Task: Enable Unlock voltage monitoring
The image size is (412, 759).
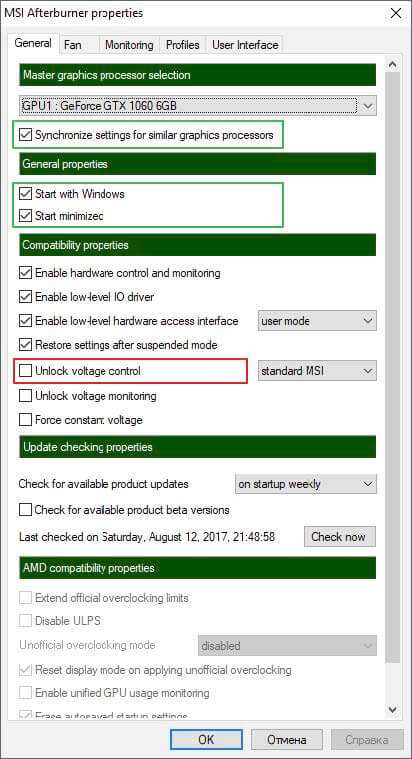Action: [x=25, y=396]
